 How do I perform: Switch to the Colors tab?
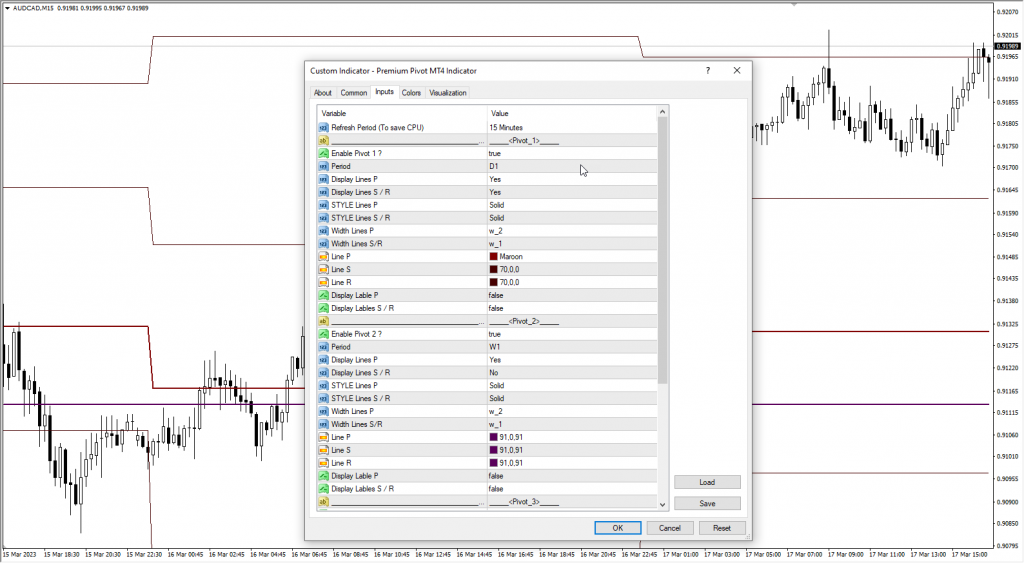[x=411, y=93]
